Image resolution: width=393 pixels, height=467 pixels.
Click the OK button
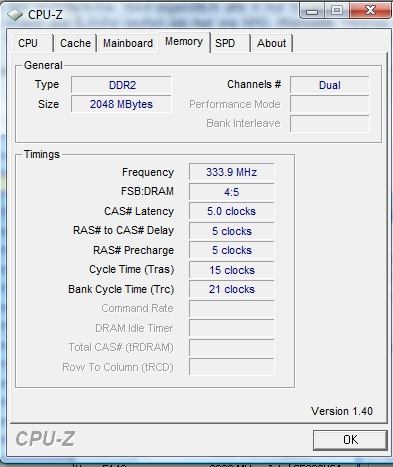(350, 440)
